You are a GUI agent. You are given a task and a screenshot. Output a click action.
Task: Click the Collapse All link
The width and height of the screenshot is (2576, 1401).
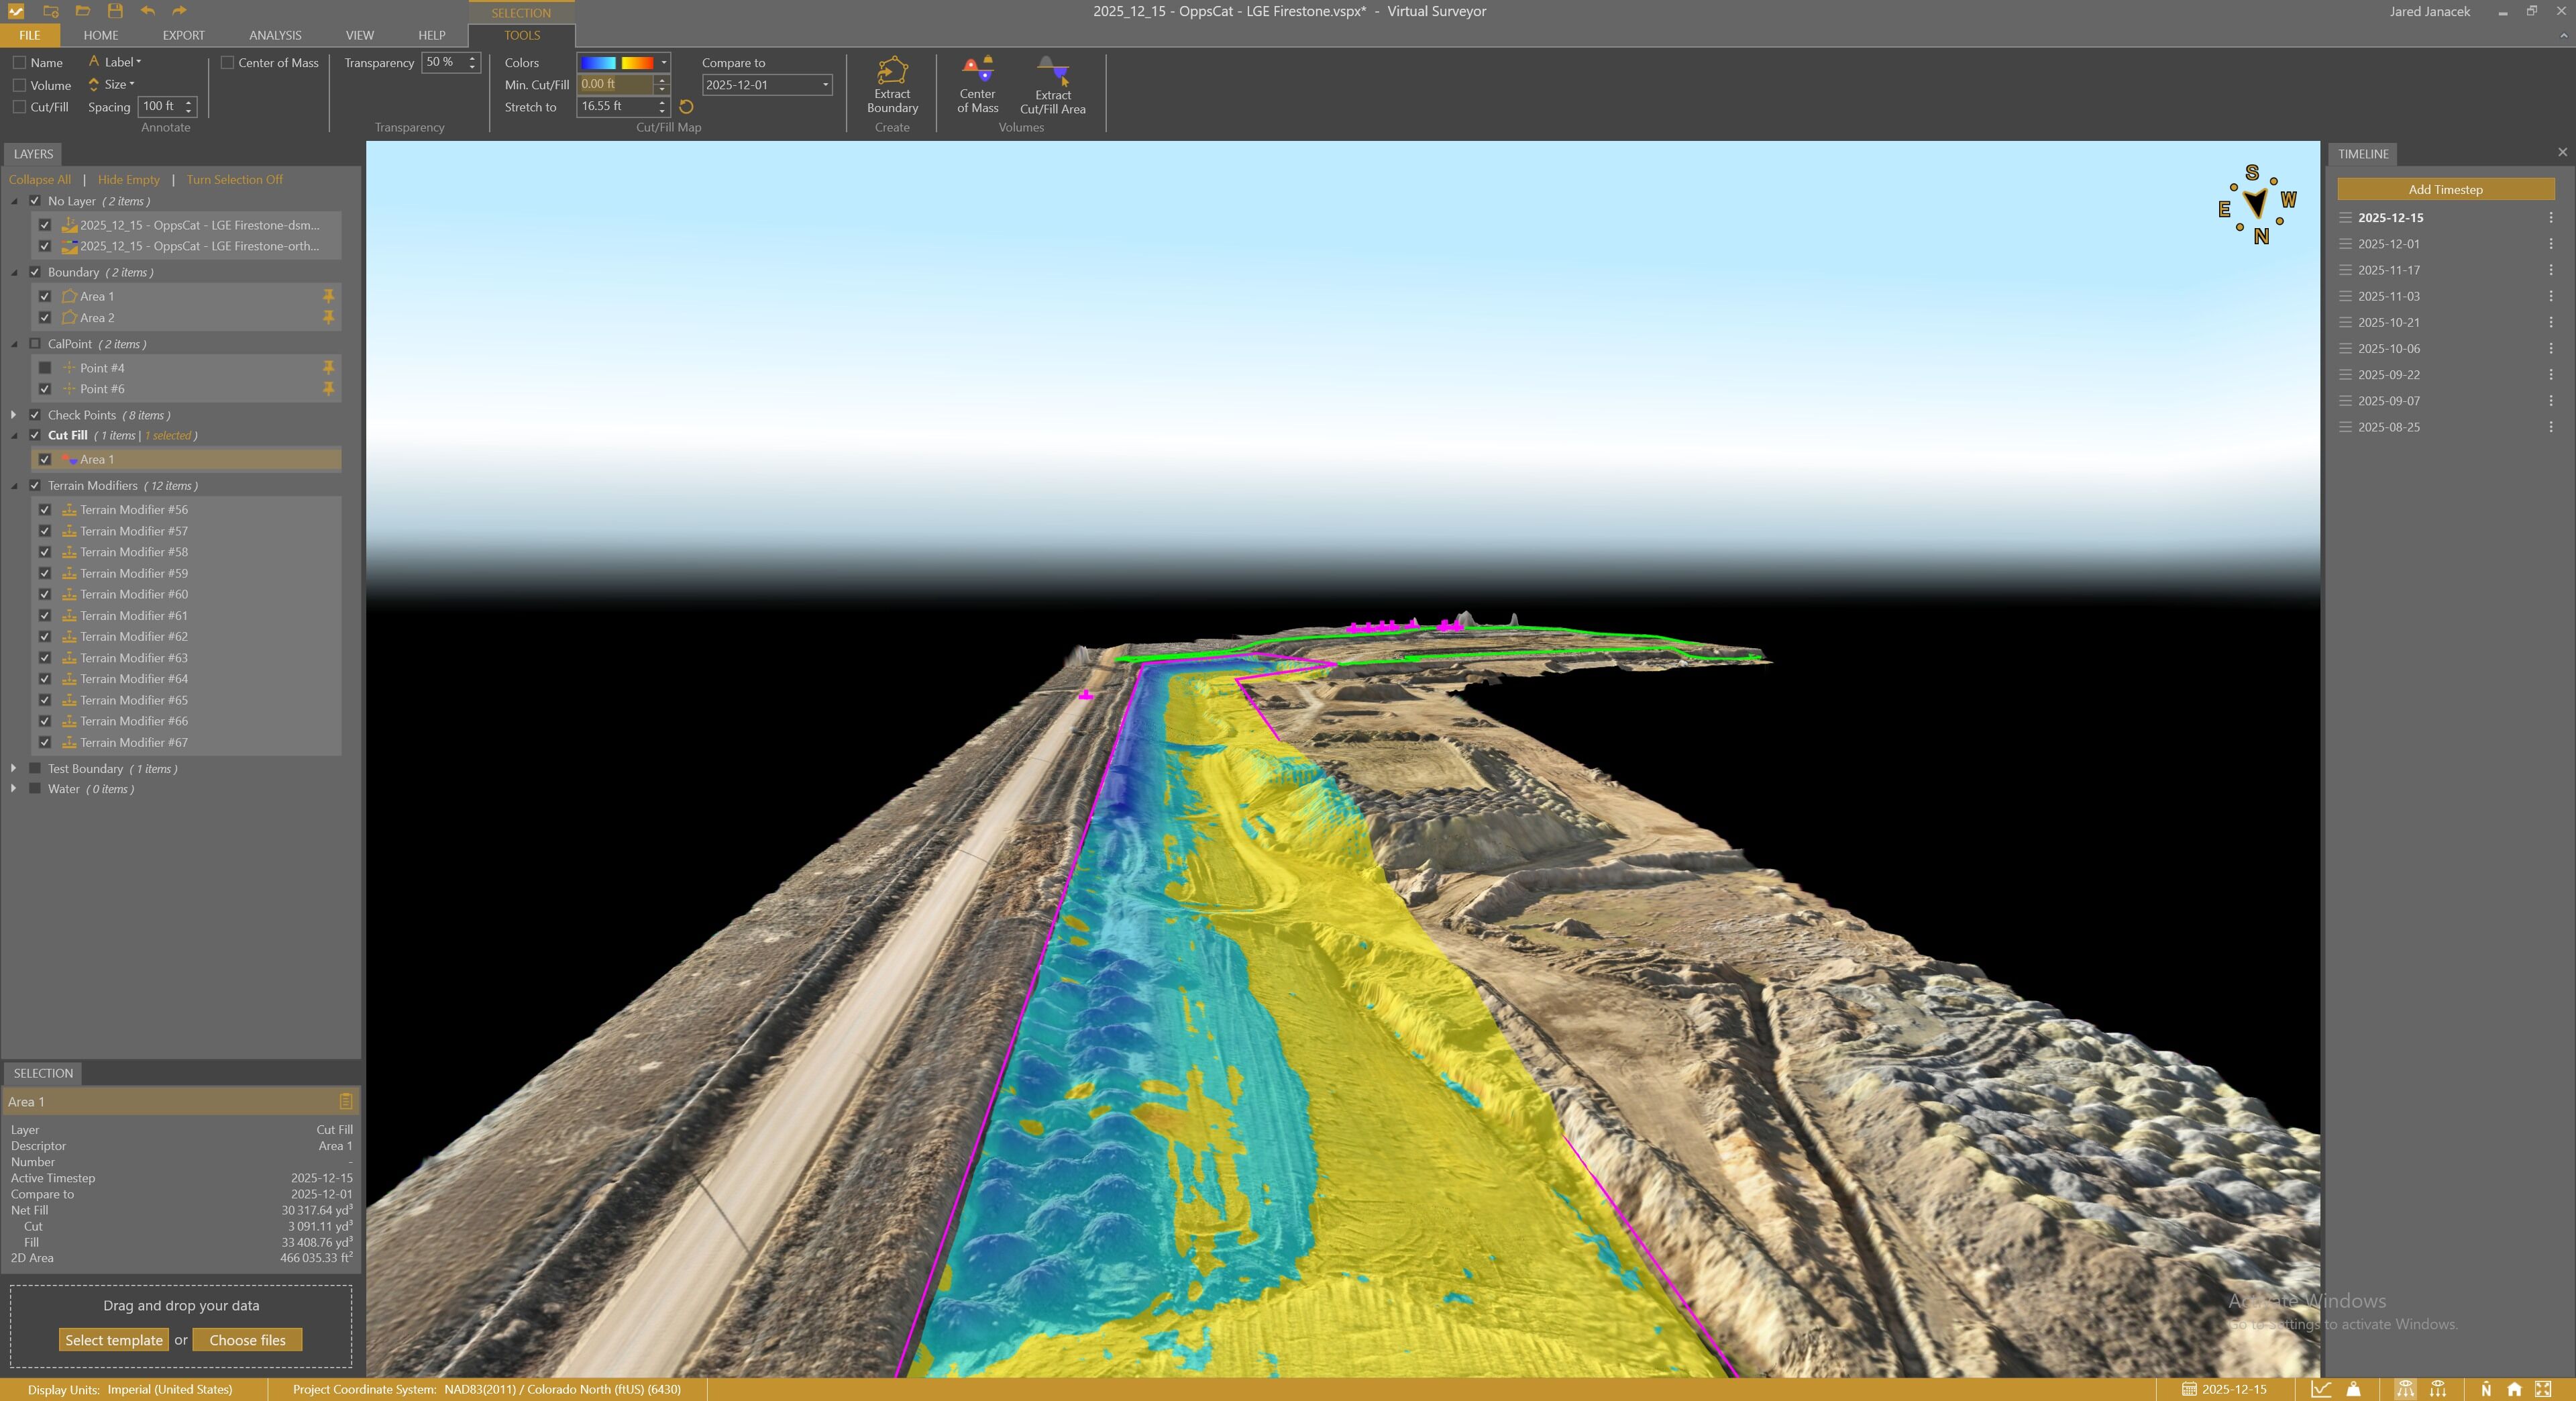pyautogui.click(x=40, y=180)
